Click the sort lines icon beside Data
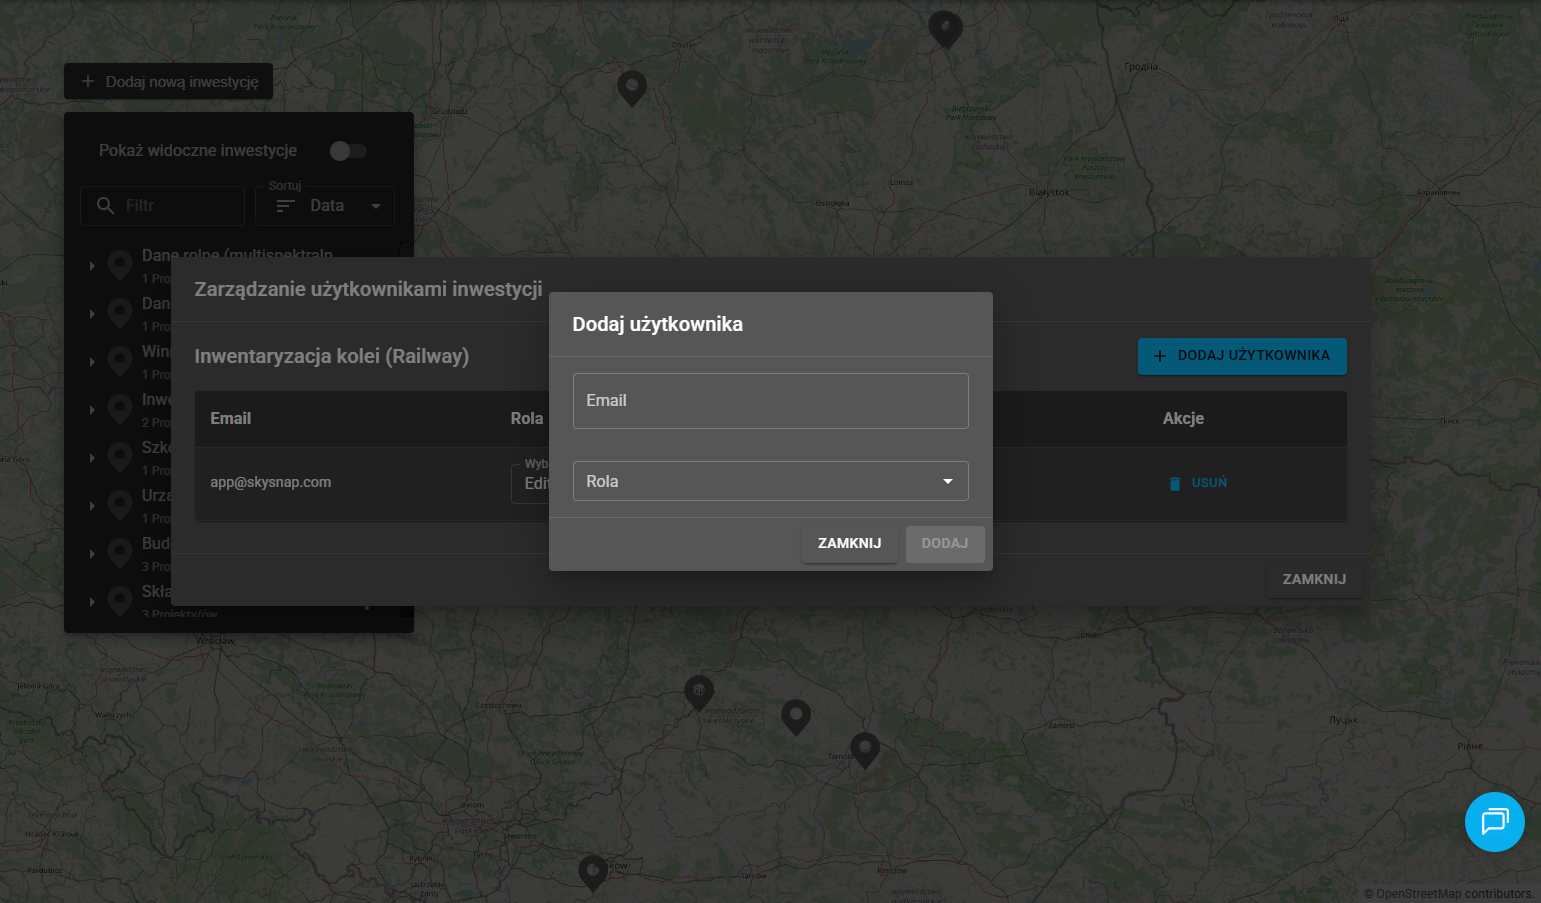Viewport: 1541px width, 903px height. 286,206
